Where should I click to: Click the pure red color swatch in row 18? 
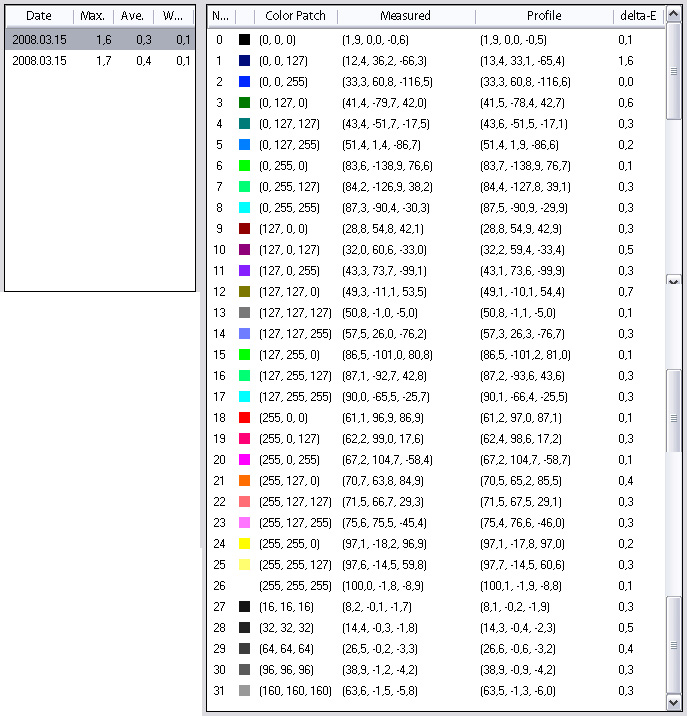pos(244,417)
